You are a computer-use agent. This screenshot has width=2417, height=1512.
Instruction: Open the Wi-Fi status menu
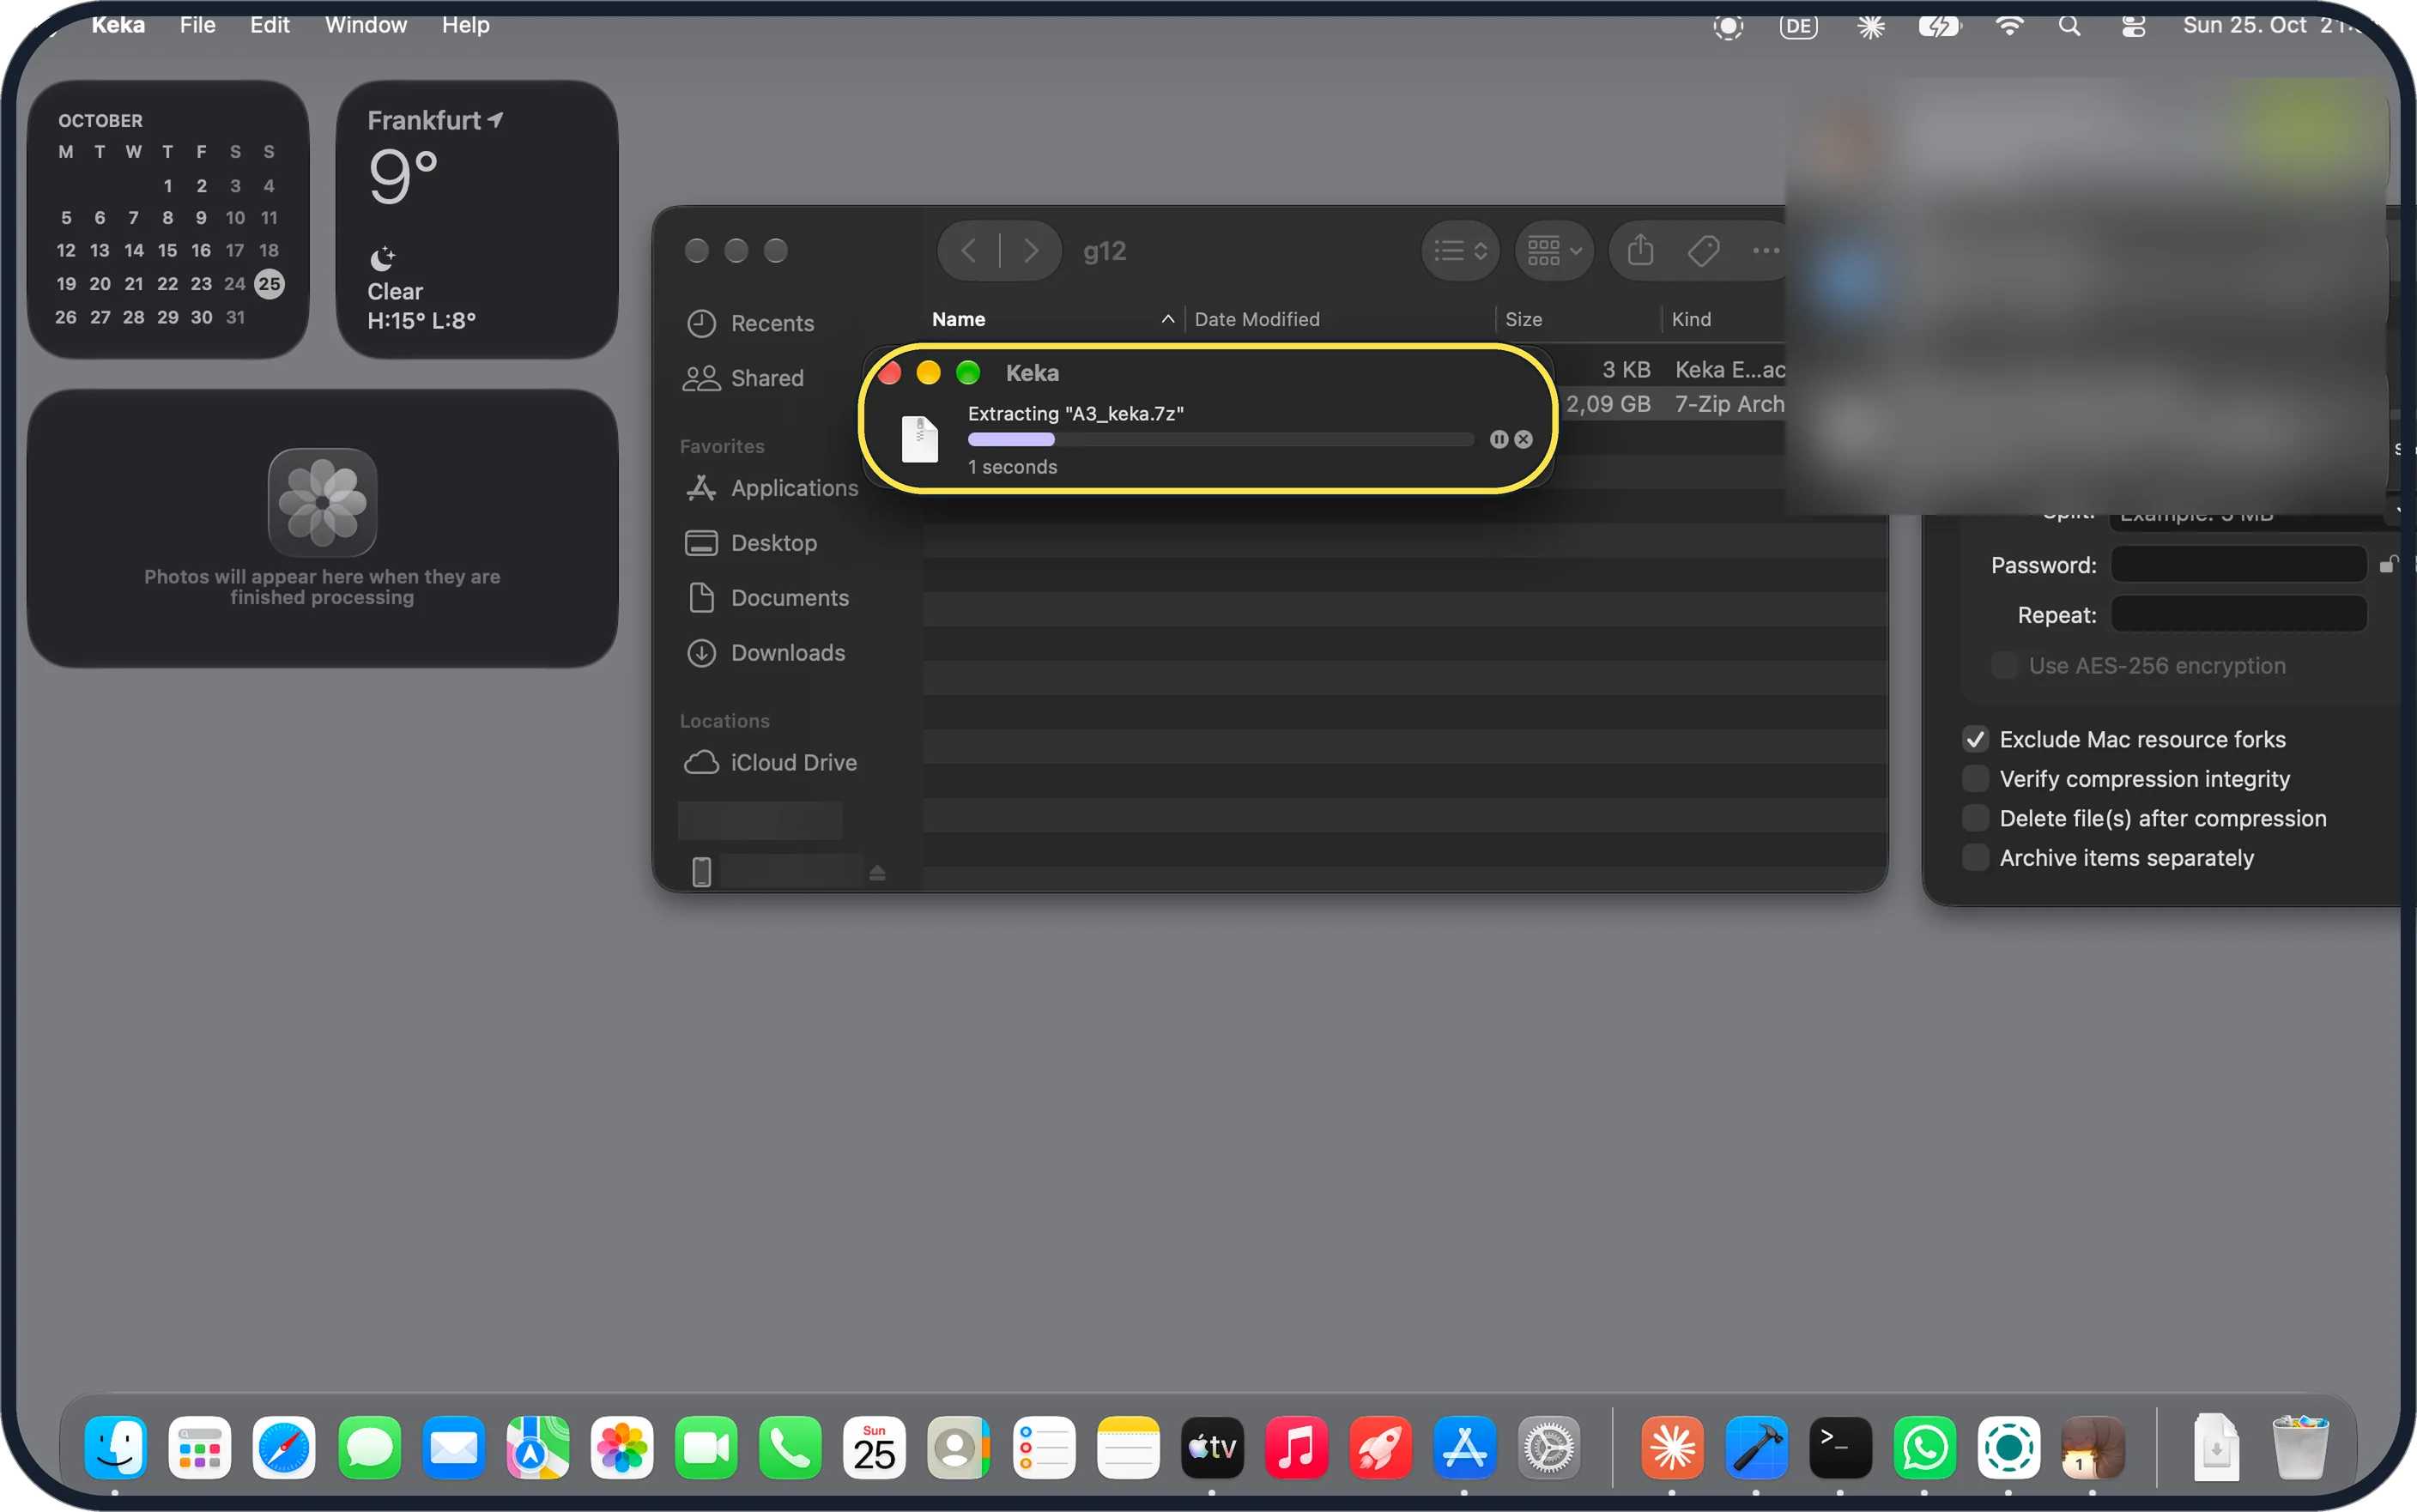point(2008,26)
